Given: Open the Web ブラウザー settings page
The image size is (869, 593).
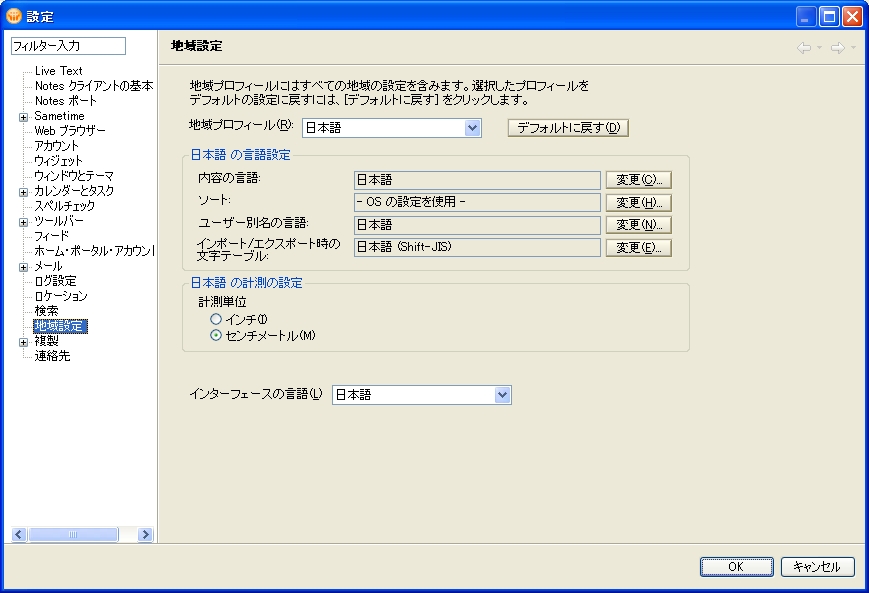Looking at the screenshot, I should click(70, 131).
